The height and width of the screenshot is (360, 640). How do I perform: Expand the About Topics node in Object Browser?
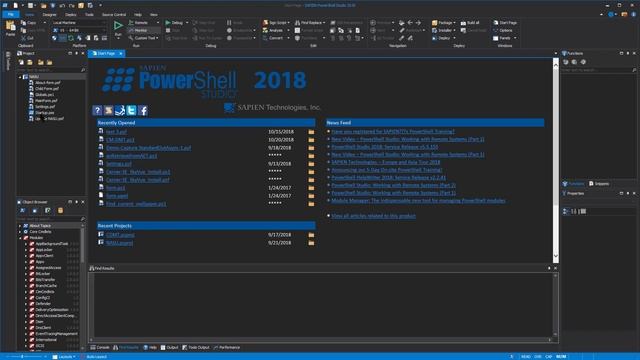pyautogui.click(x=20, y=226)
